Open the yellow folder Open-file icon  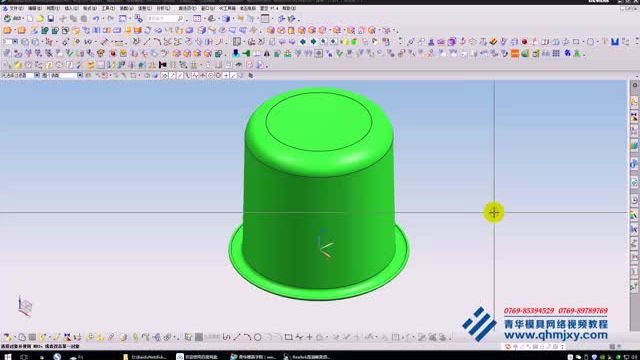[40, 19]
